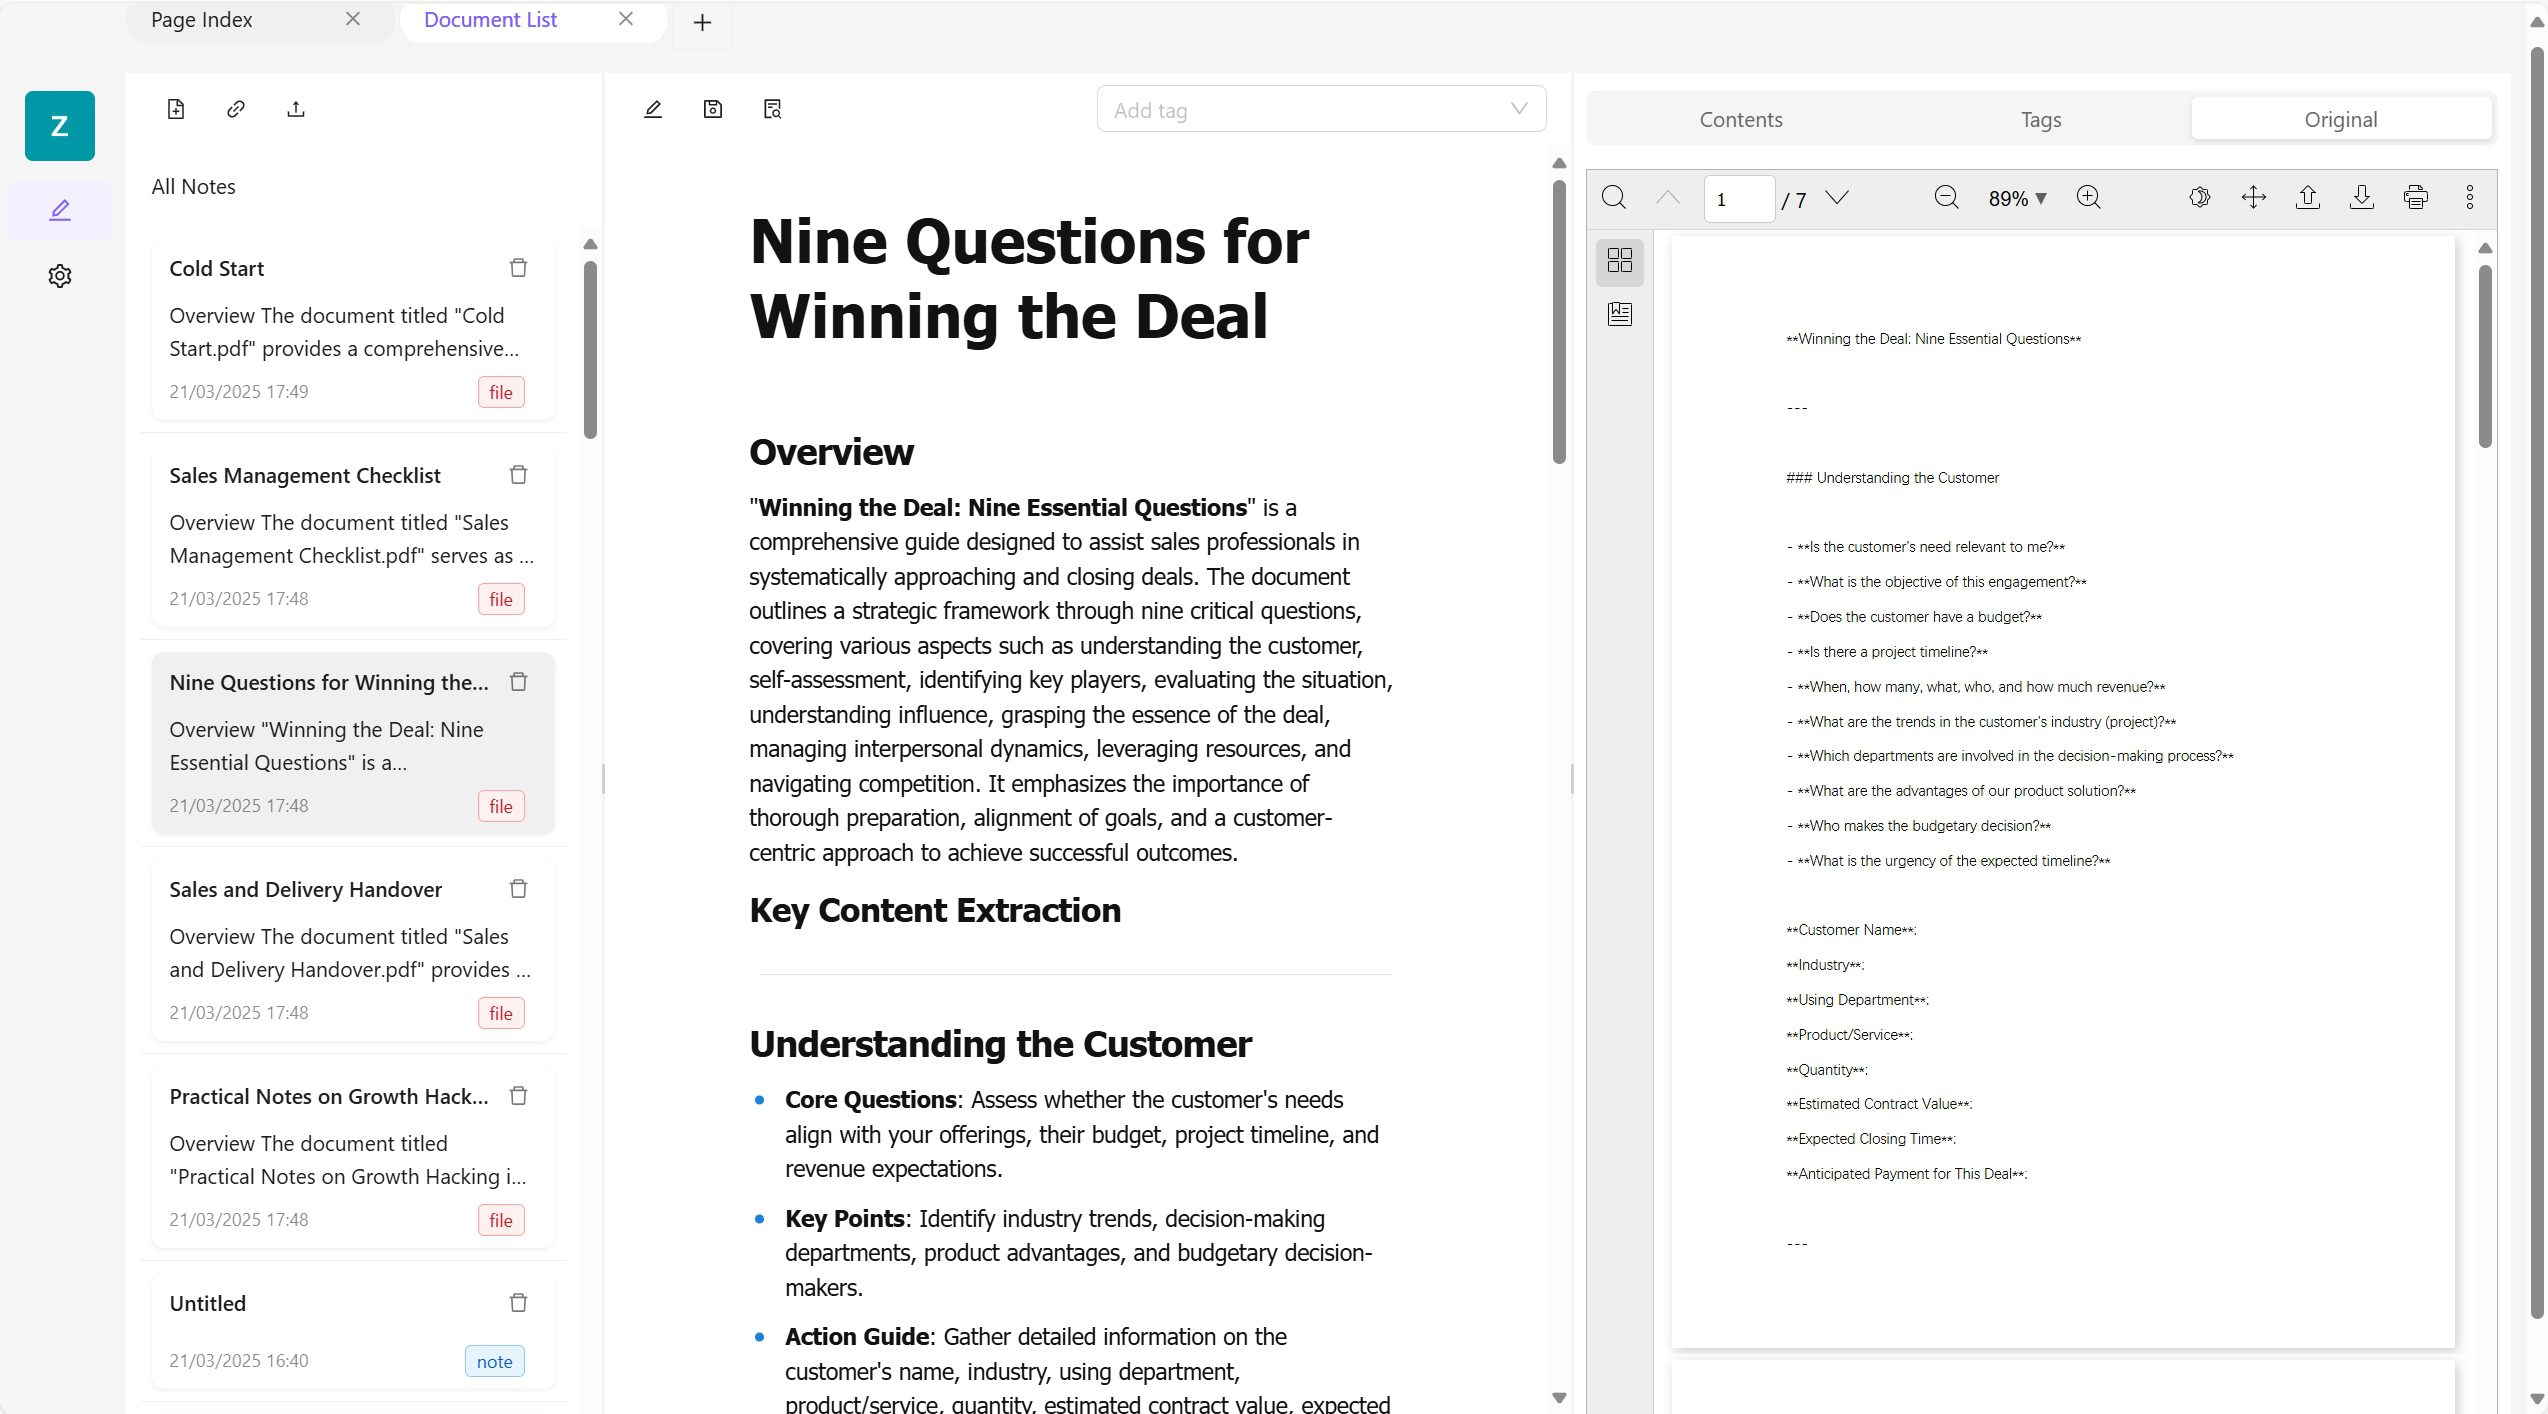The height and width of the screenshot is (1414, 2548).
Task: Toggle the PDF bookmark panel icon
Action: click(1619, 314)
